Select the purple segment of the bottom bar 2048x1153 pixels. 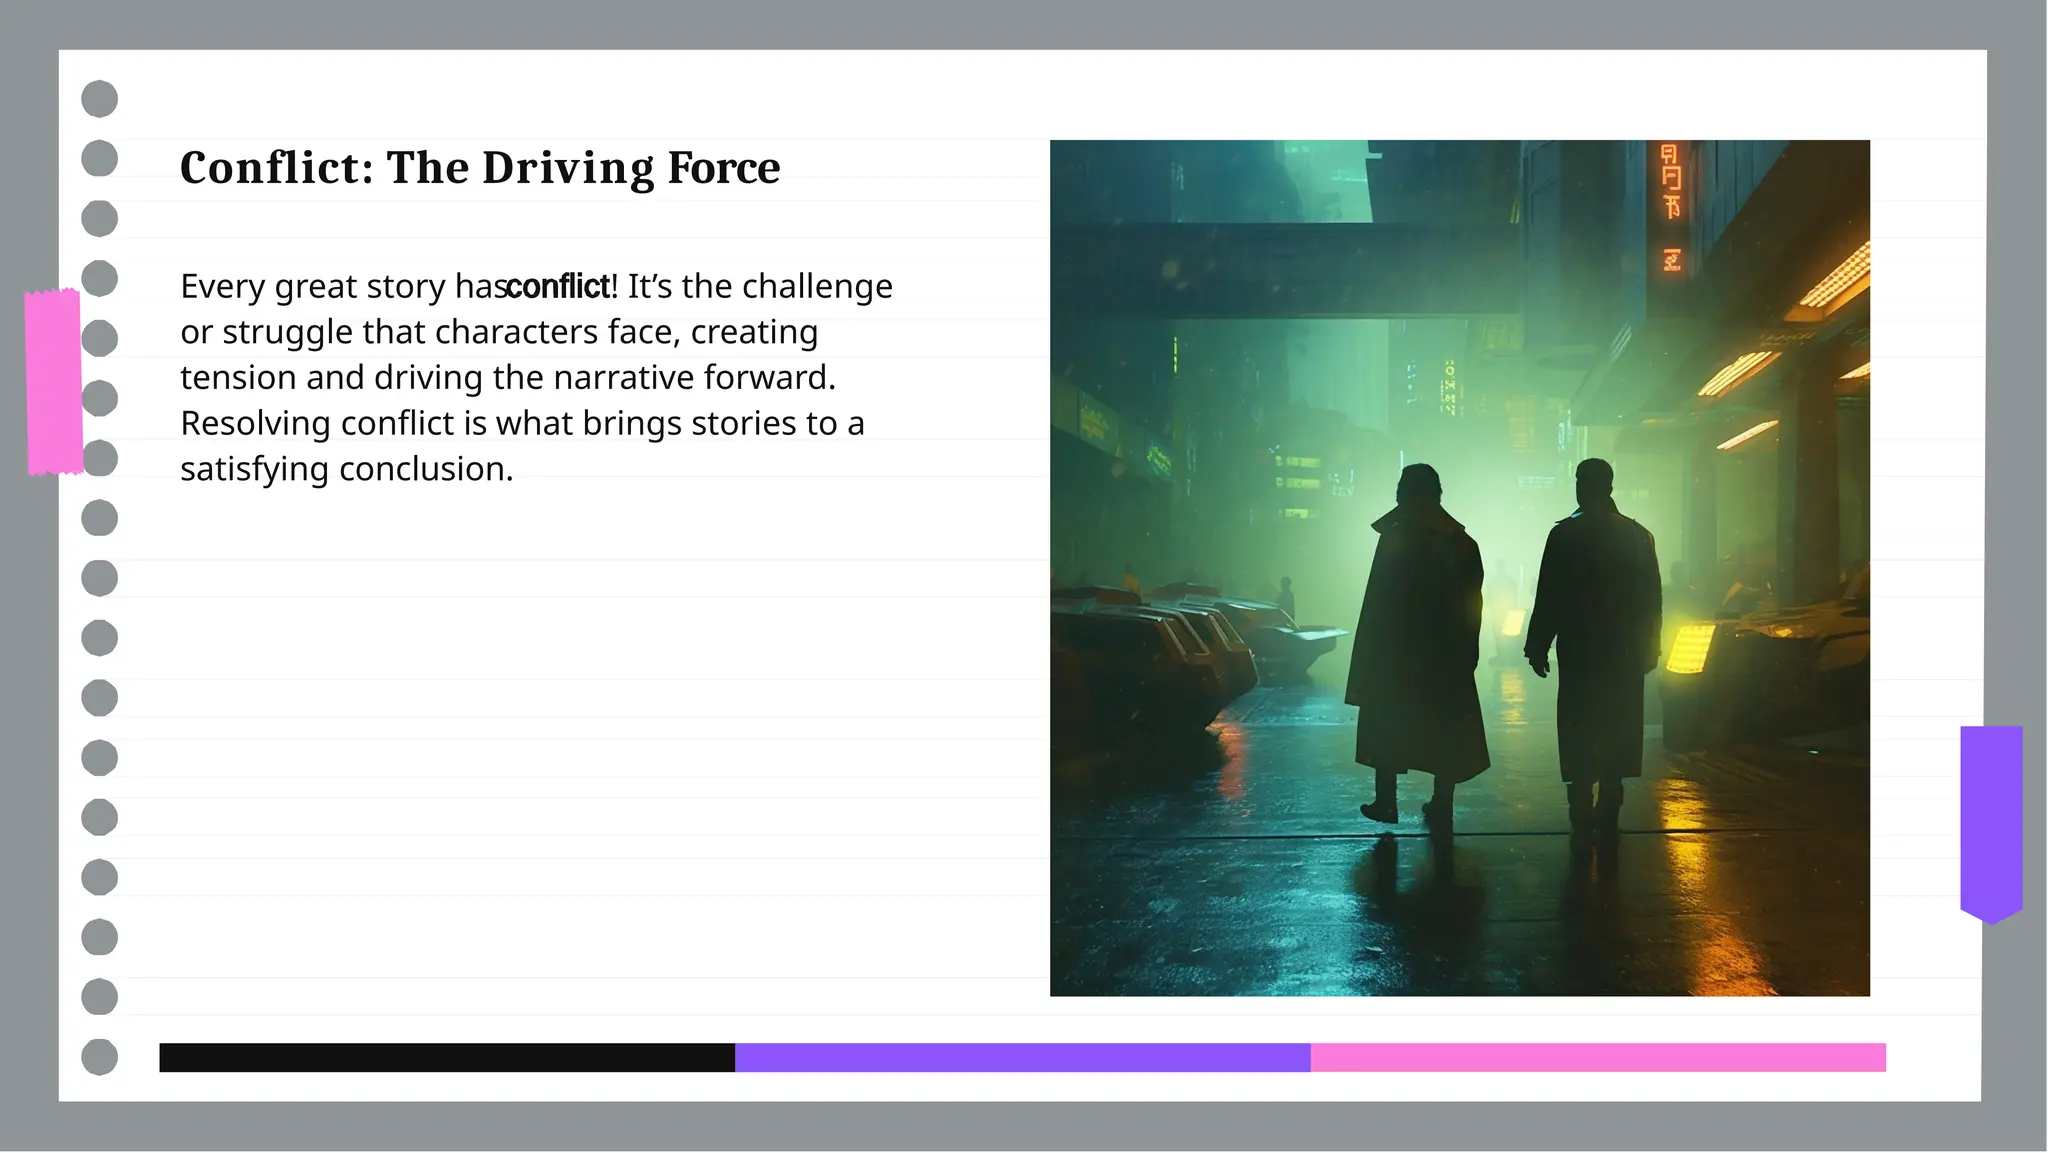1022,1057
